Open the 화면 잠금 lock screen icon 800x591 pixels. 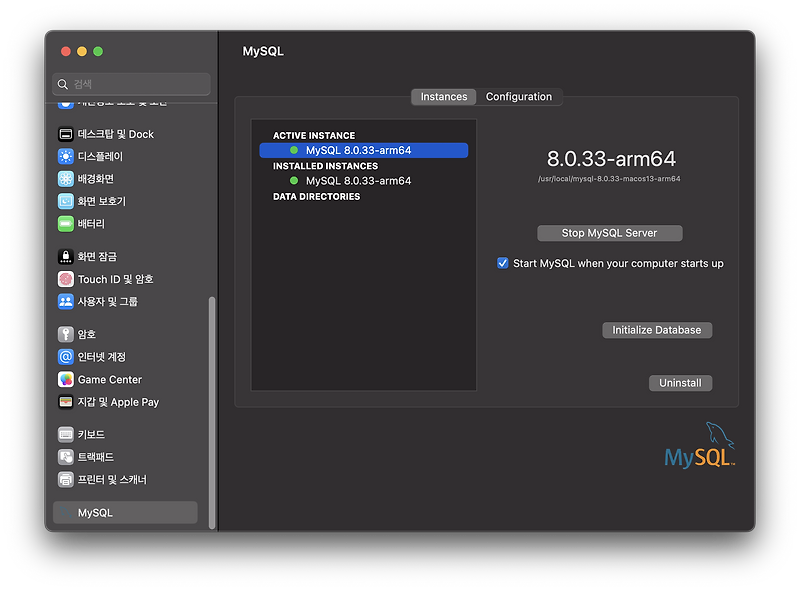[x=65, y=256]
